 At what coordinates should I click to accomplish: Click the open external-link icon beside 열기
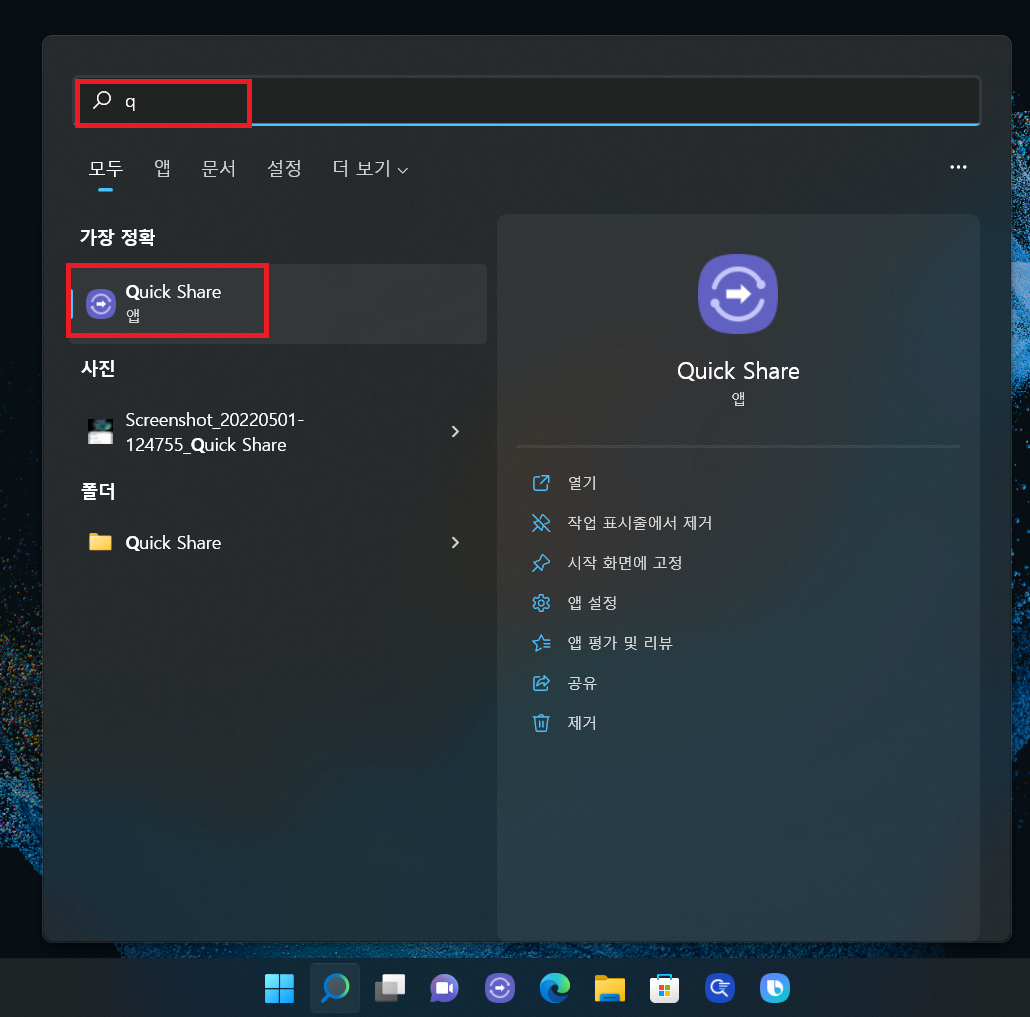[541, 483]
